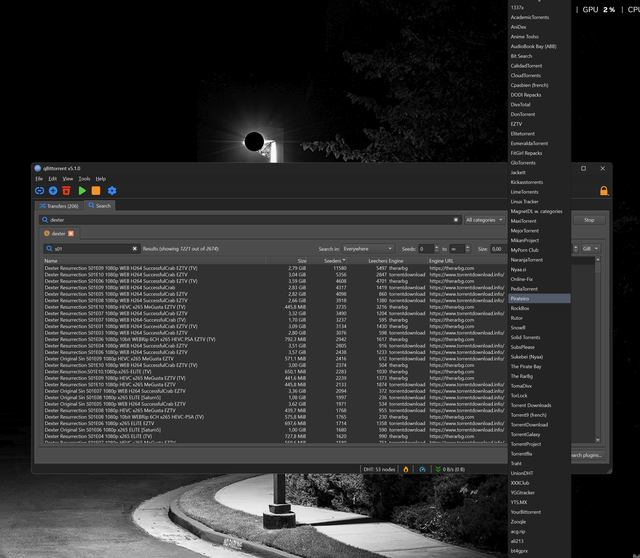Choose Pirateiro from the plugin list

coord(539,299)
